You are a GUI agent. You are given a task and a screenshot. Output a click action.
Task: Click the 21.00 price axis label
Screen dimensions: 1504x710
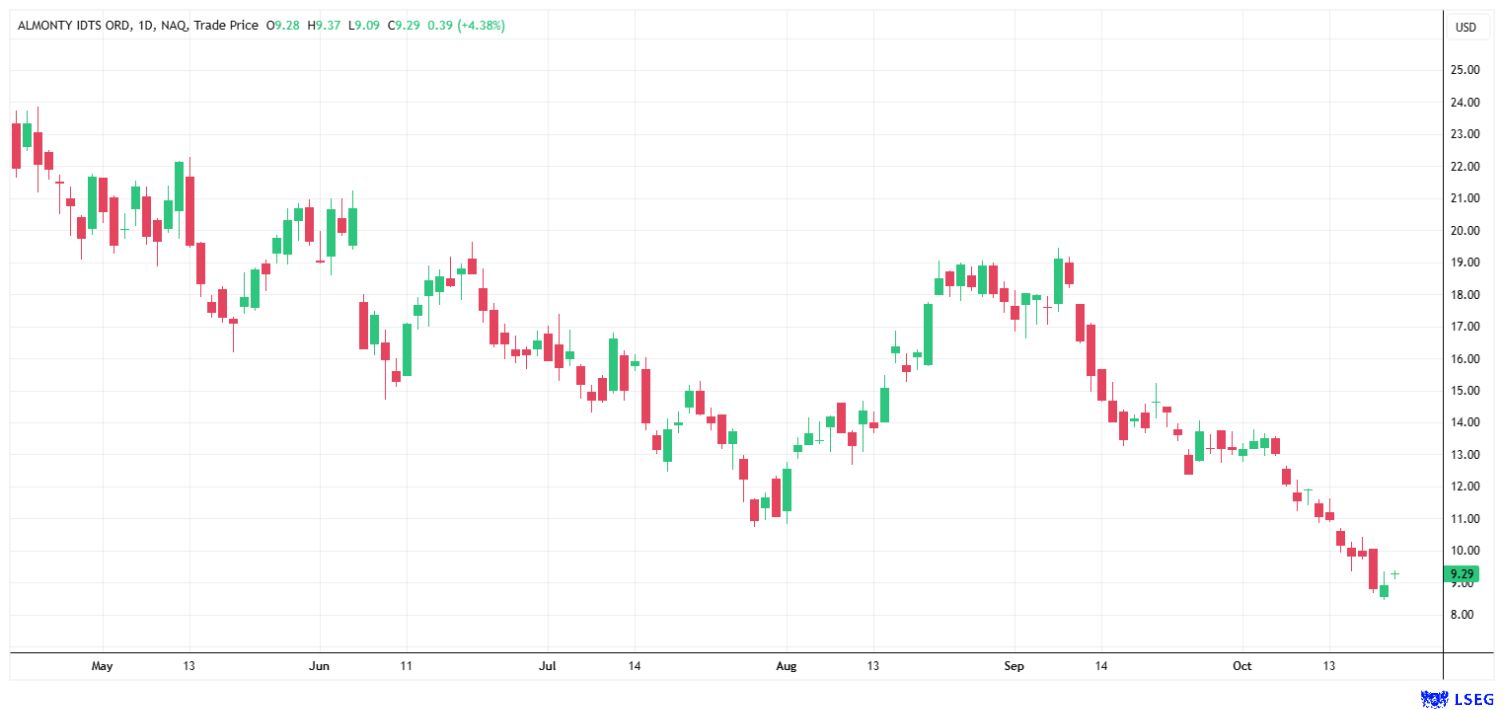[x=1466, y=198]
